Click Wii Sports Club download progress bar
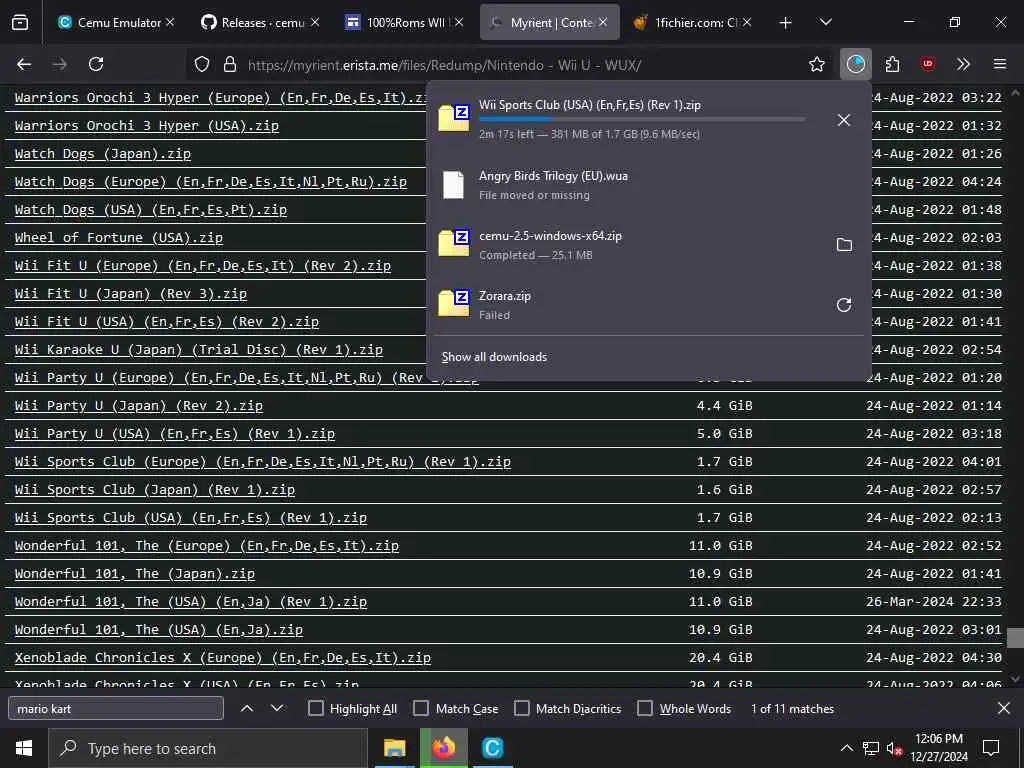Screen dimensions: 1024x768 [642, 120]
